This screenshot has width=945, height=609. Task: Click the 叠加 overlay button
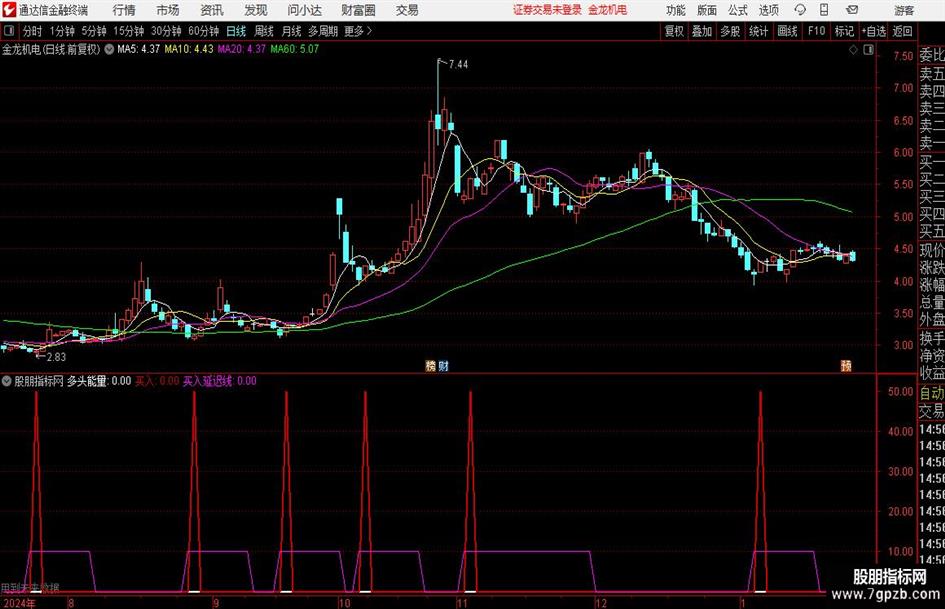(x=702, y=31)
